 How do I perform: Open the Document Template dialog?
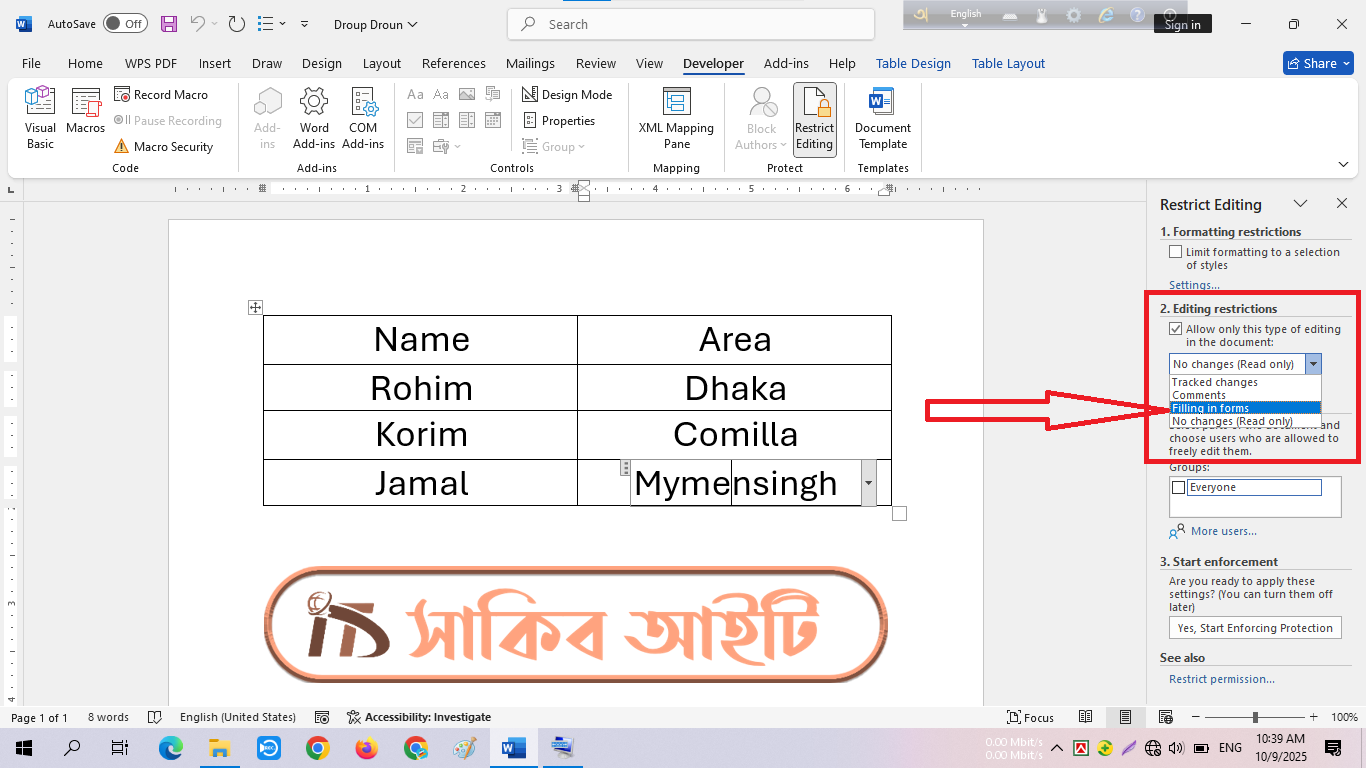882,118
